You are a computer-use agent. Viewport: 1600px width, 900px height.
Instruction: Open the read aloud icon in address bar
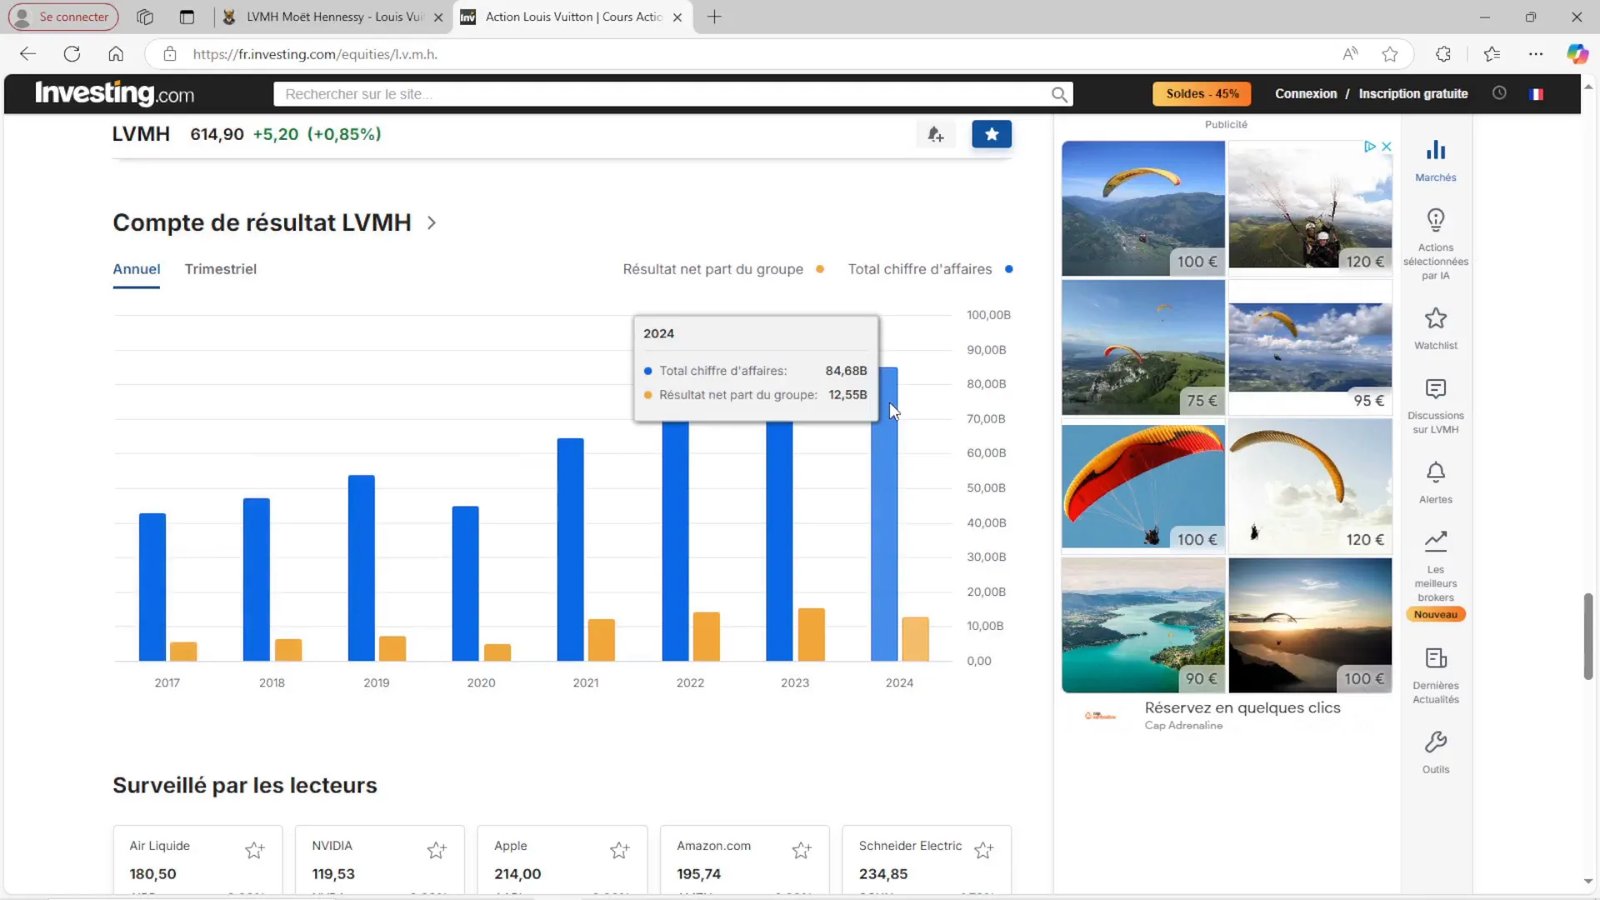pos(1350,54)
